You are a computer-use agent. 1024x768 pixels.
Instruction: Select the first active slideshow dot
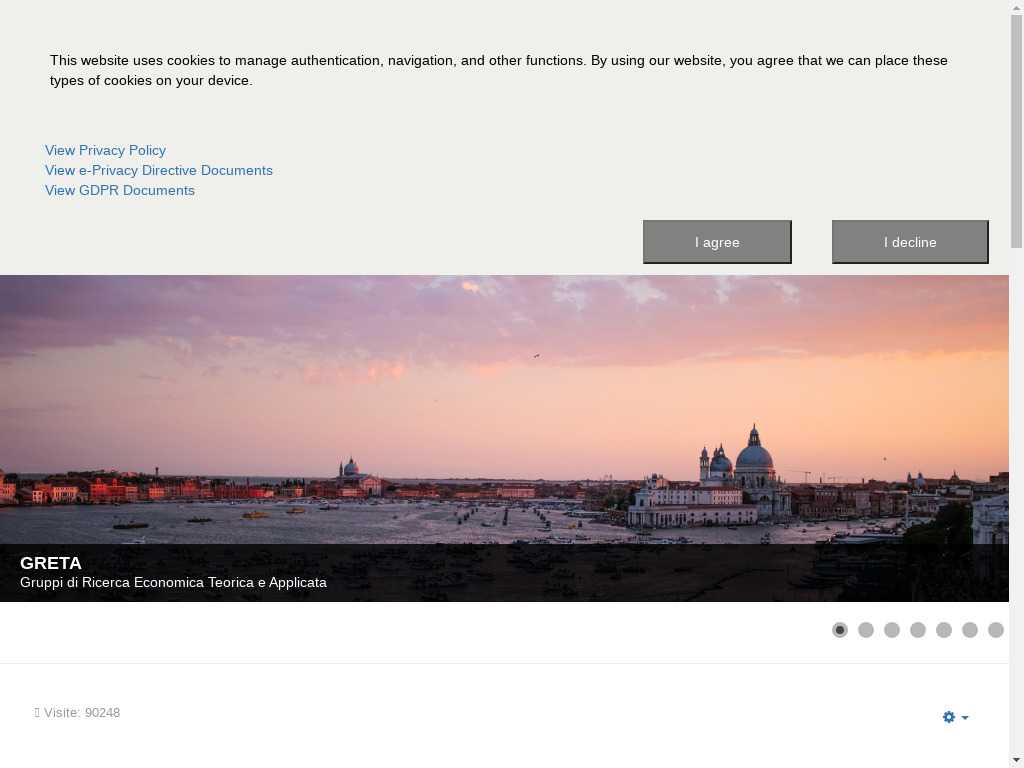point(840,630)
